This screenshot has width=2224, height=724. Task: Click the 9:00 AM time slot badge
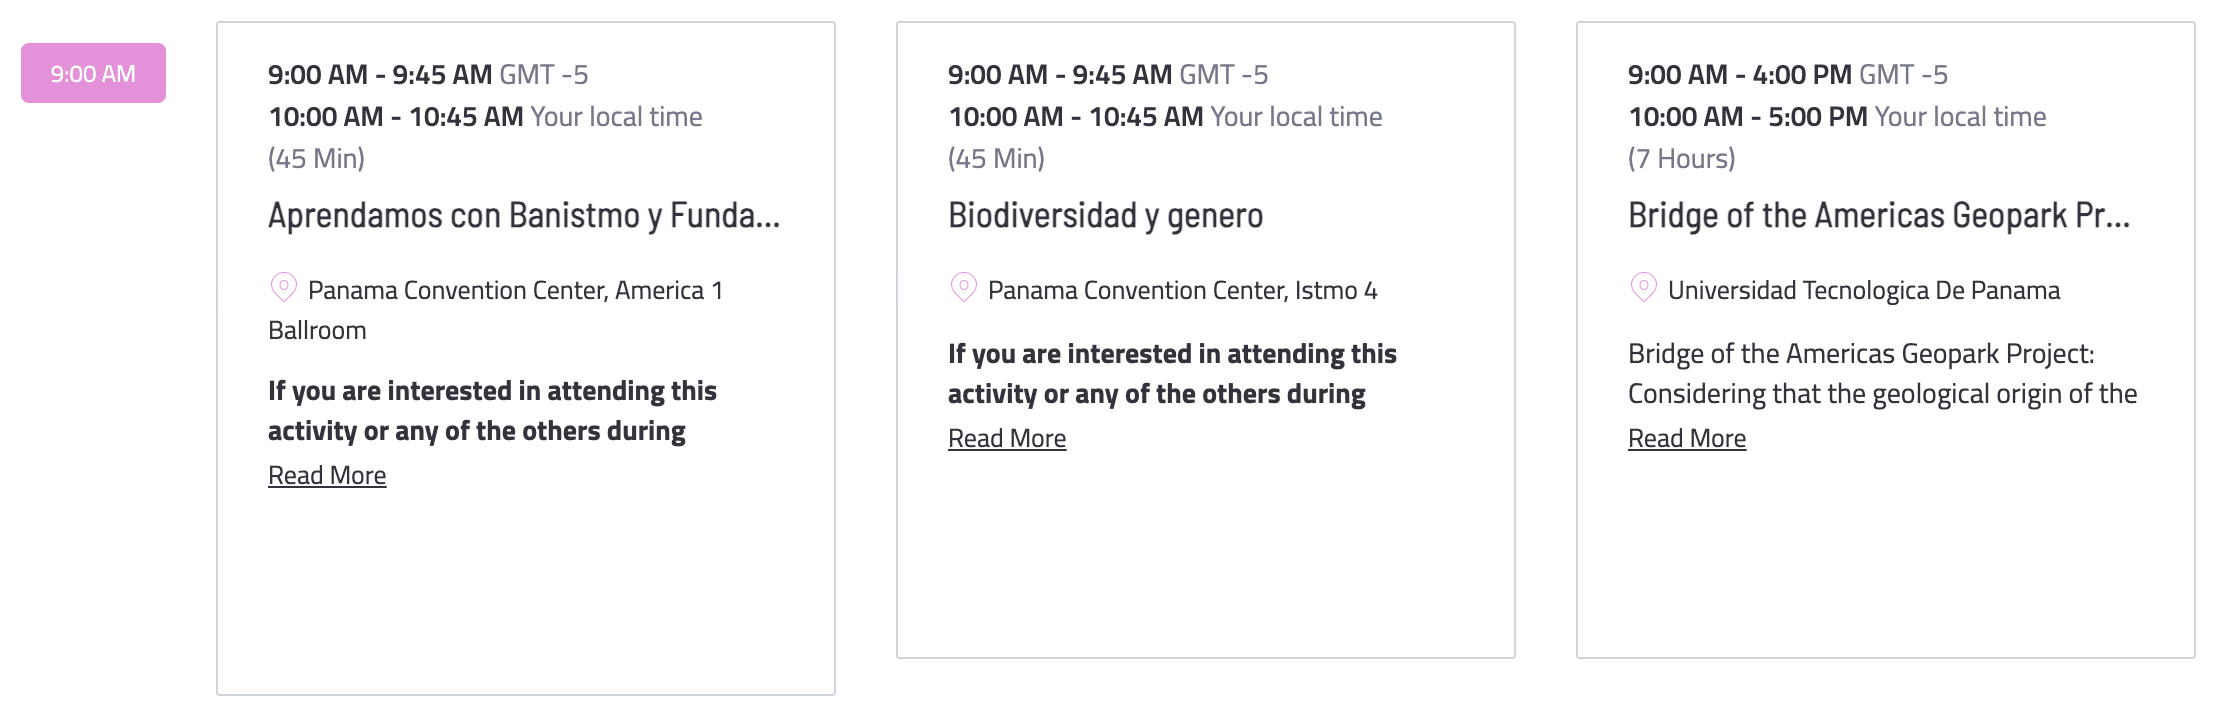click(x=93, y=73)
